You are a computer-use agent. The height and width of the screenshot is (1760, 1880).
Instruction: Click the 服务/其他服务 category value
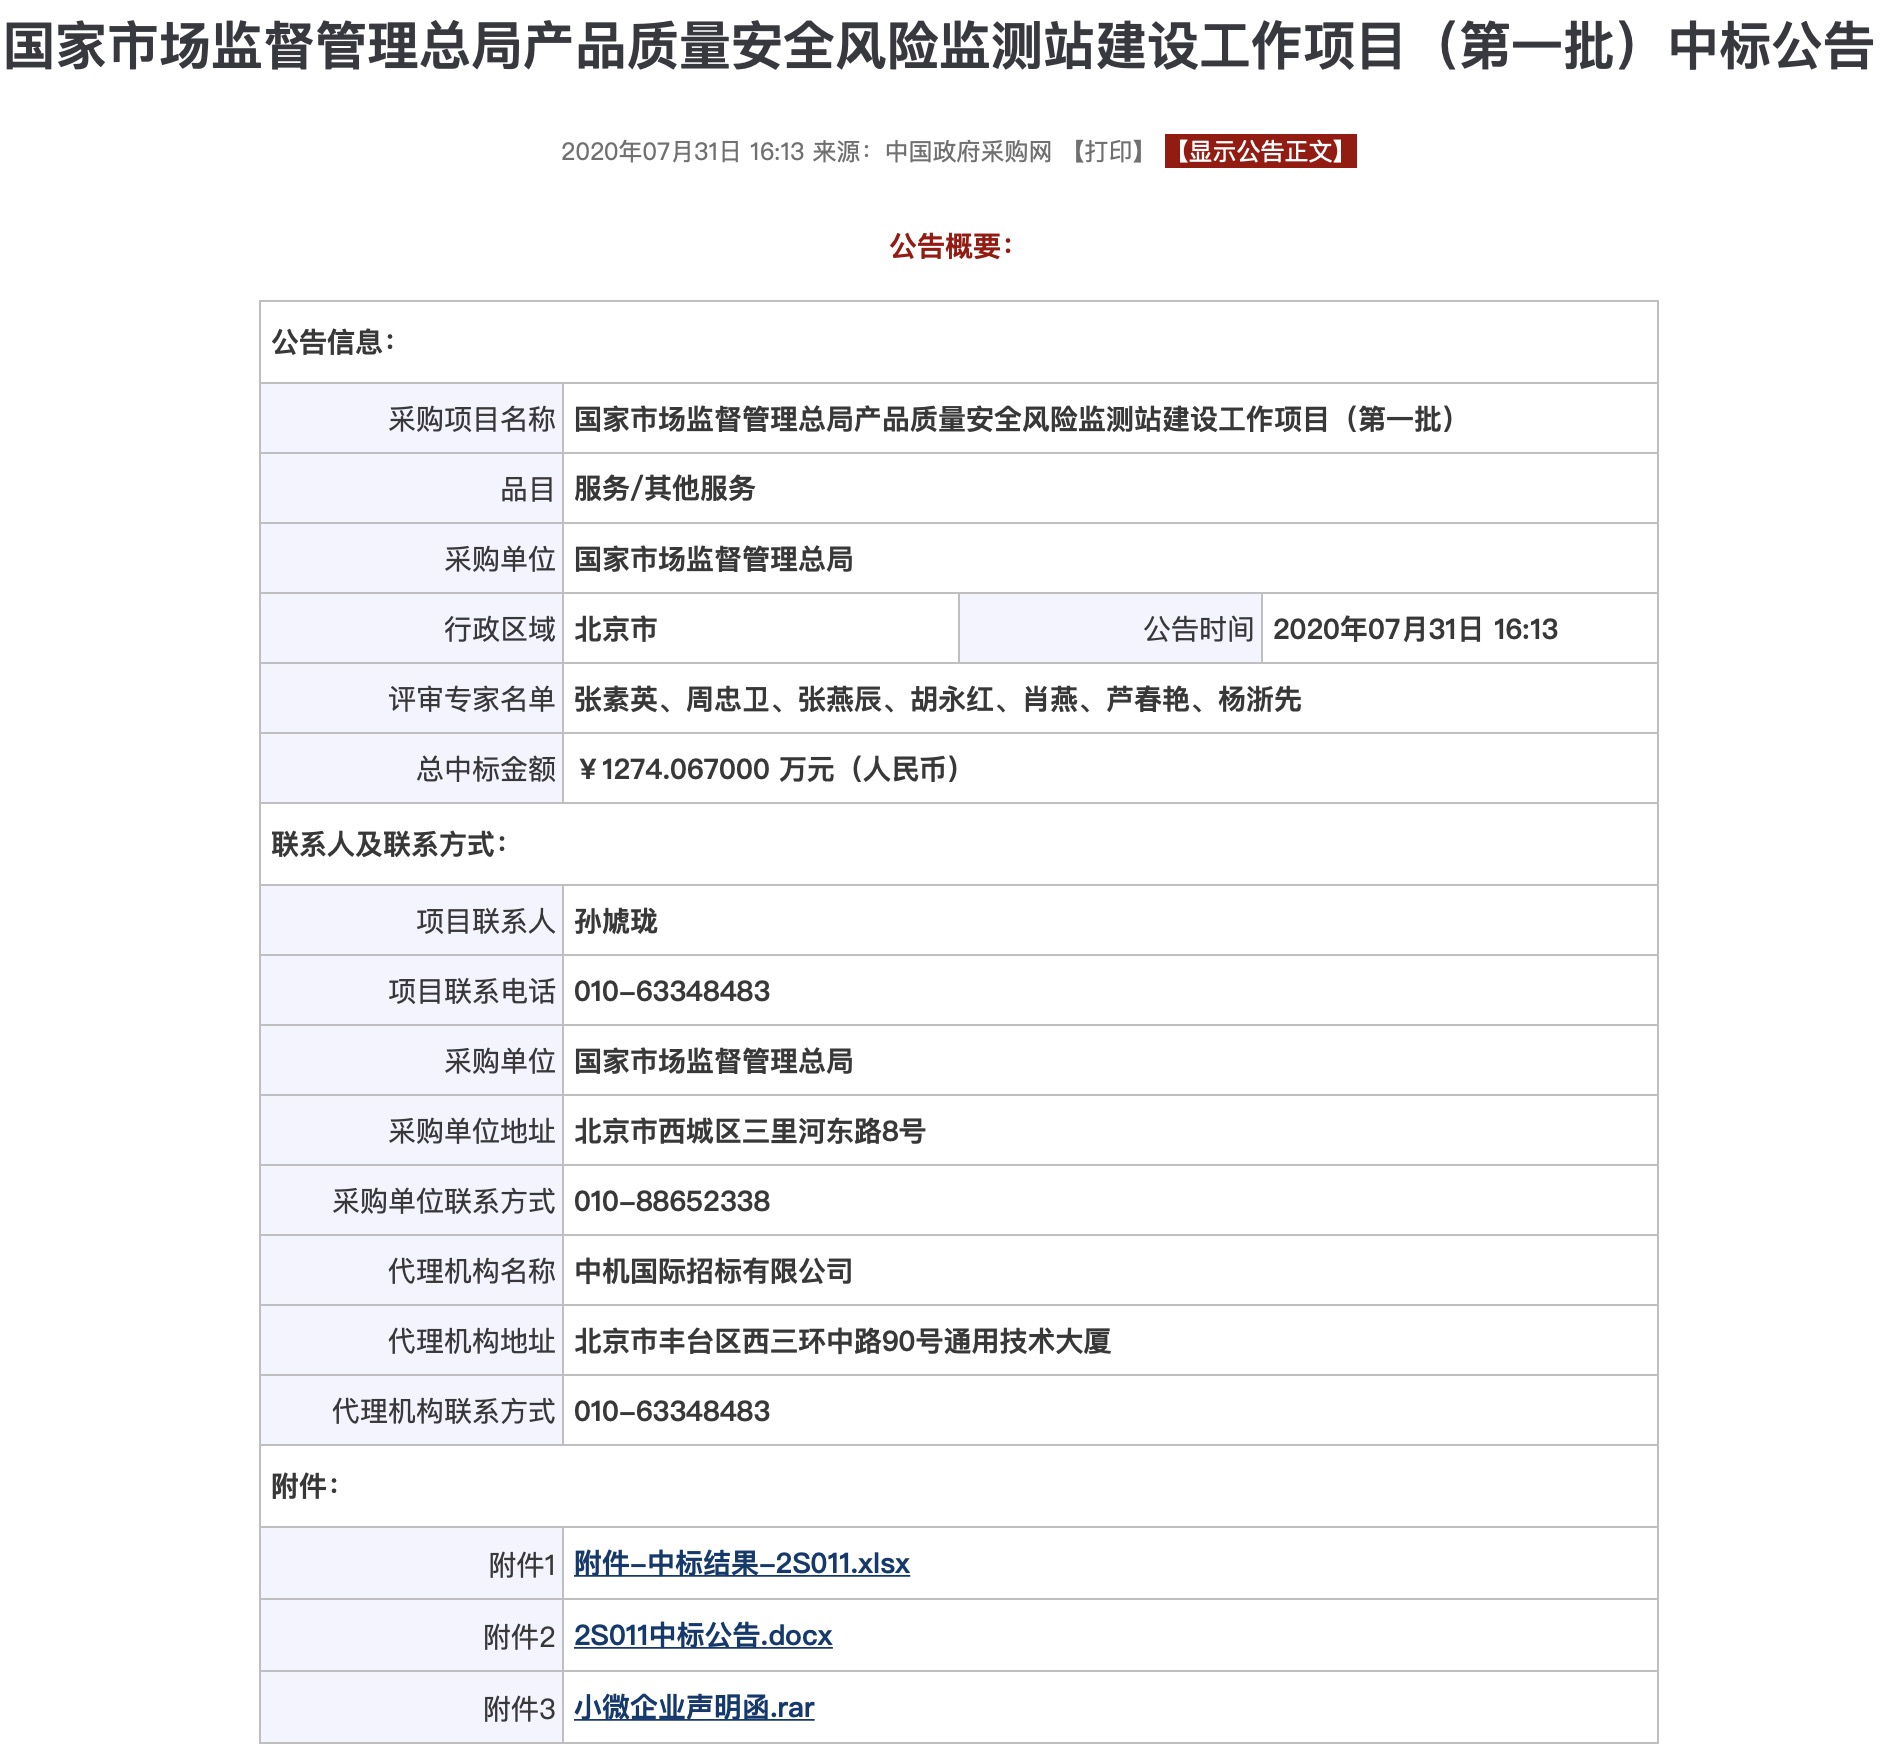click(664, 489)
